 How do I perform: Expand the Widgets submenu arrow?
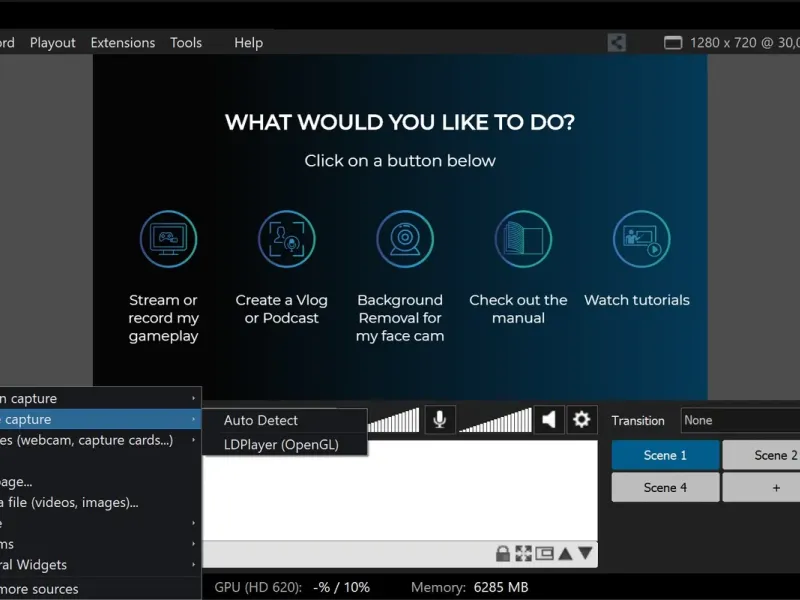click(193, 564)
